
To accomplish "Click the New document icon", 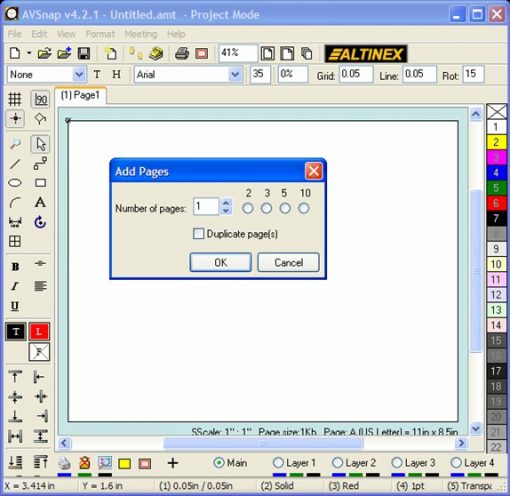I will click(15, 53).
